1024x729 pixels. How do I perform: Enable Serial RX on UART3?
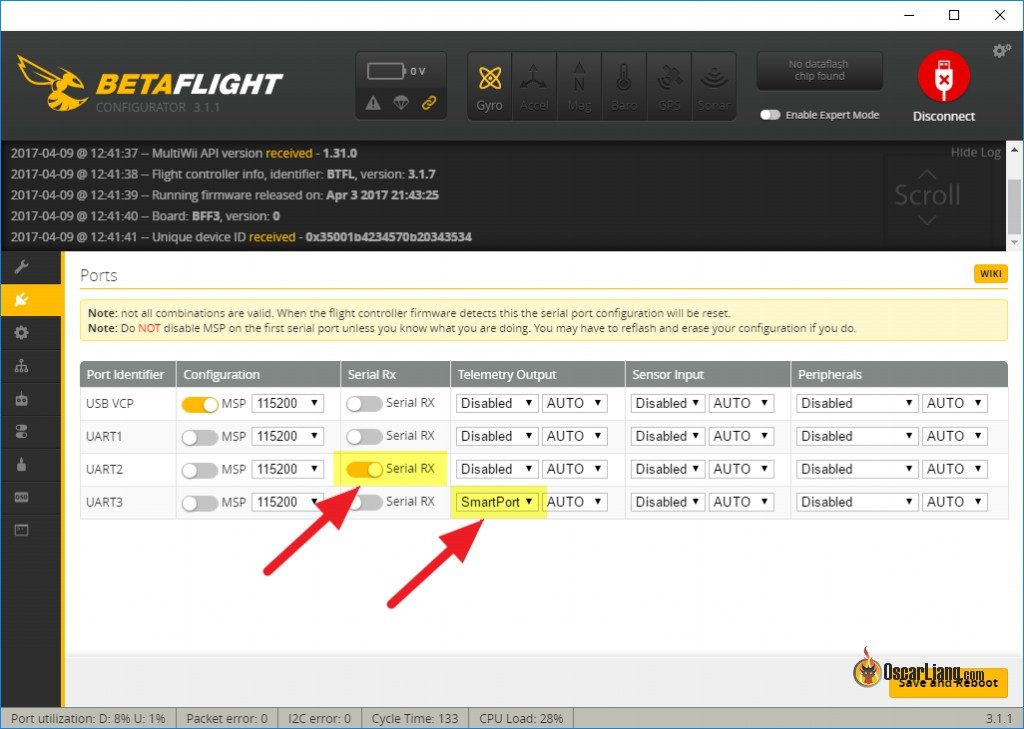pos(364,502)
